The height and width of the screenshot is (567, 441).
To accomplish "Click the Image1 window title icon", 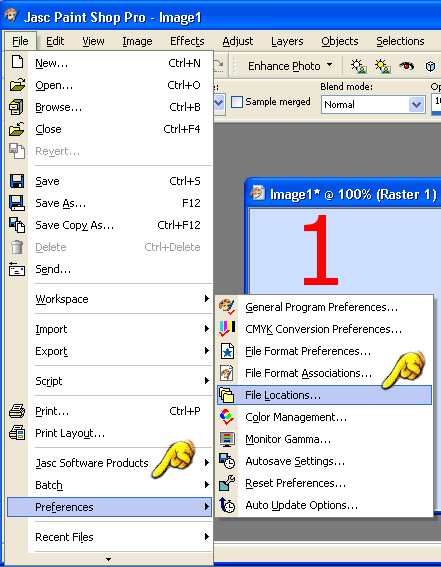I will point(257,193).
